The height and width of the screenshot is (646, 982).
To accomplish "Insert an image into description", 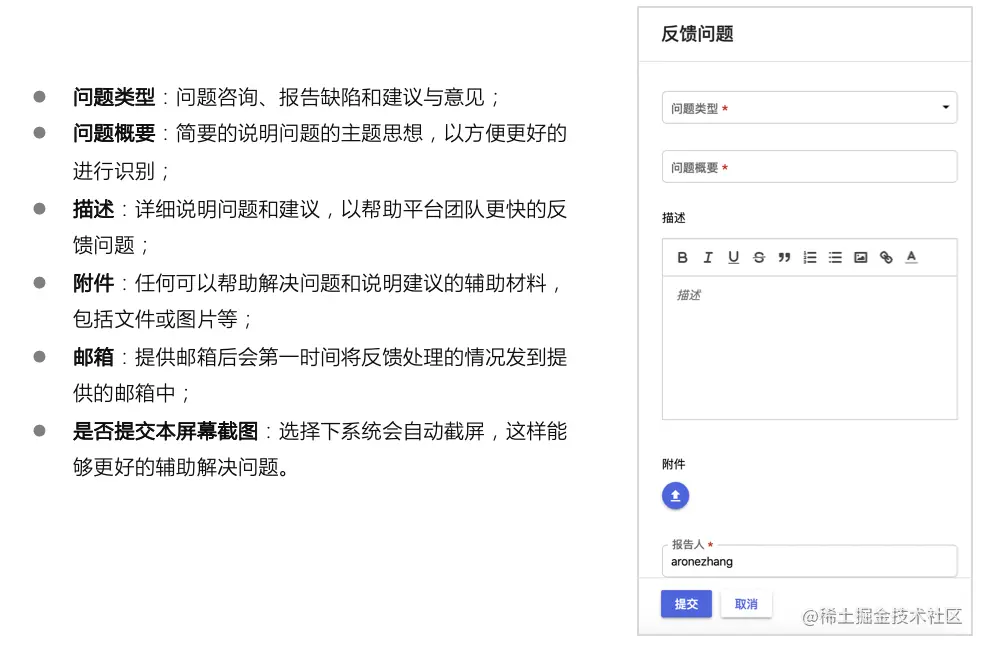I will [x=861, y=258].
